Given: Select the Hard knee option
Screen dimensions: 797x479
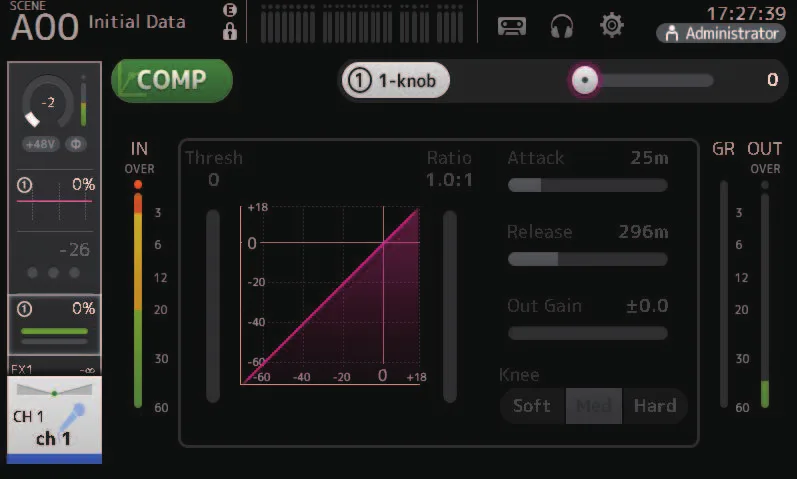Looking at the screenshot, I should [655, 406].
